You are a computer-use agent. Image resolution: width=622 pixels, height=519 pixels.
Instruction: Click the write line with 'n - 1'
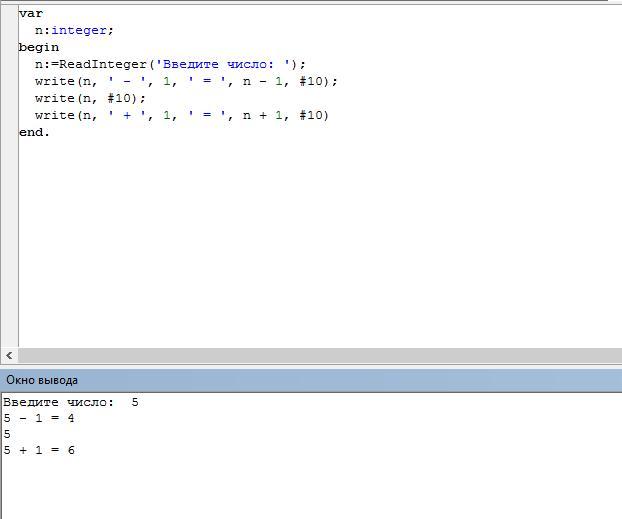click(186, 81)
